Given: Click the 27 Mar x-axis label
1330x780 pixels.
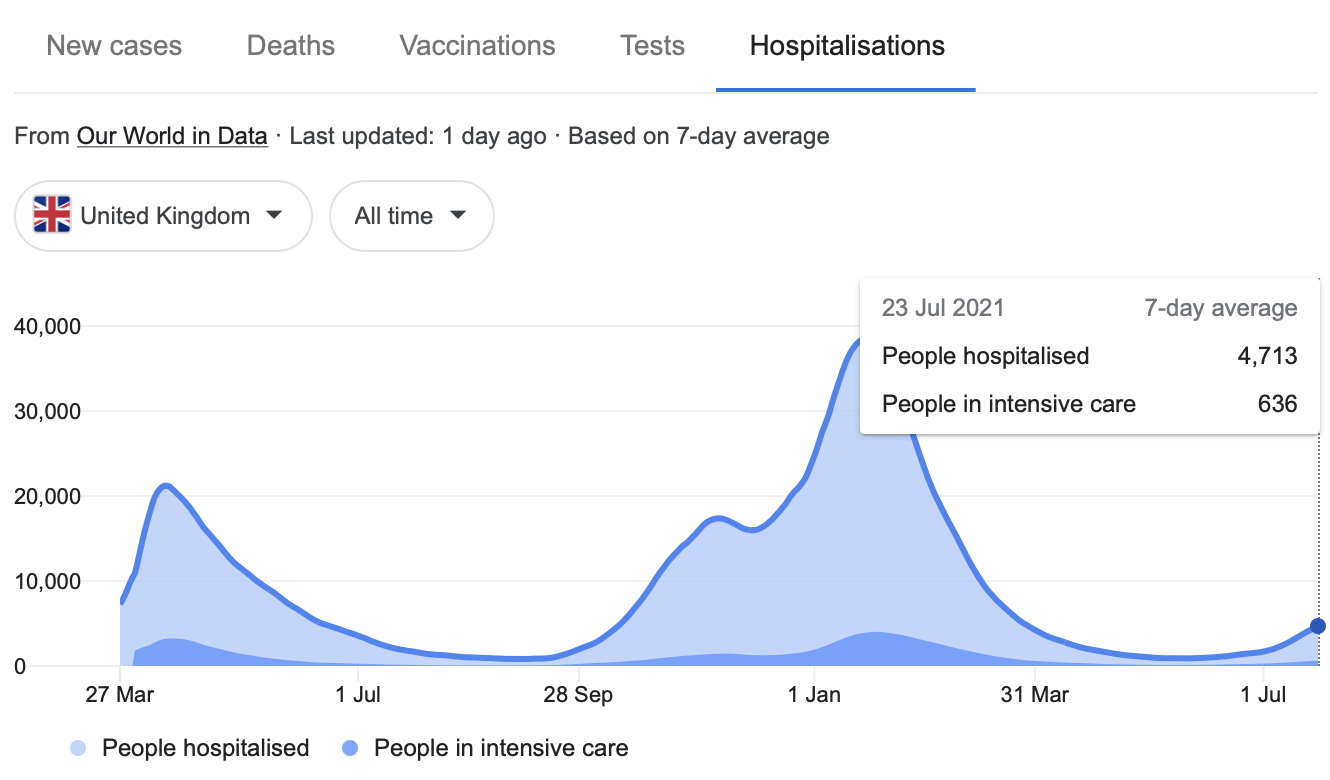Looking at the screenshot, I should (x=119, y=695).
